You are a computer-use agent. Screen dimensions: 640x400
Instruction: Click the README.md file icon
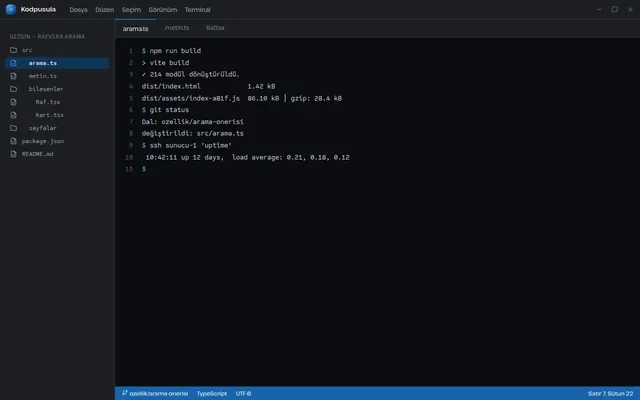[x=13, y=154]
